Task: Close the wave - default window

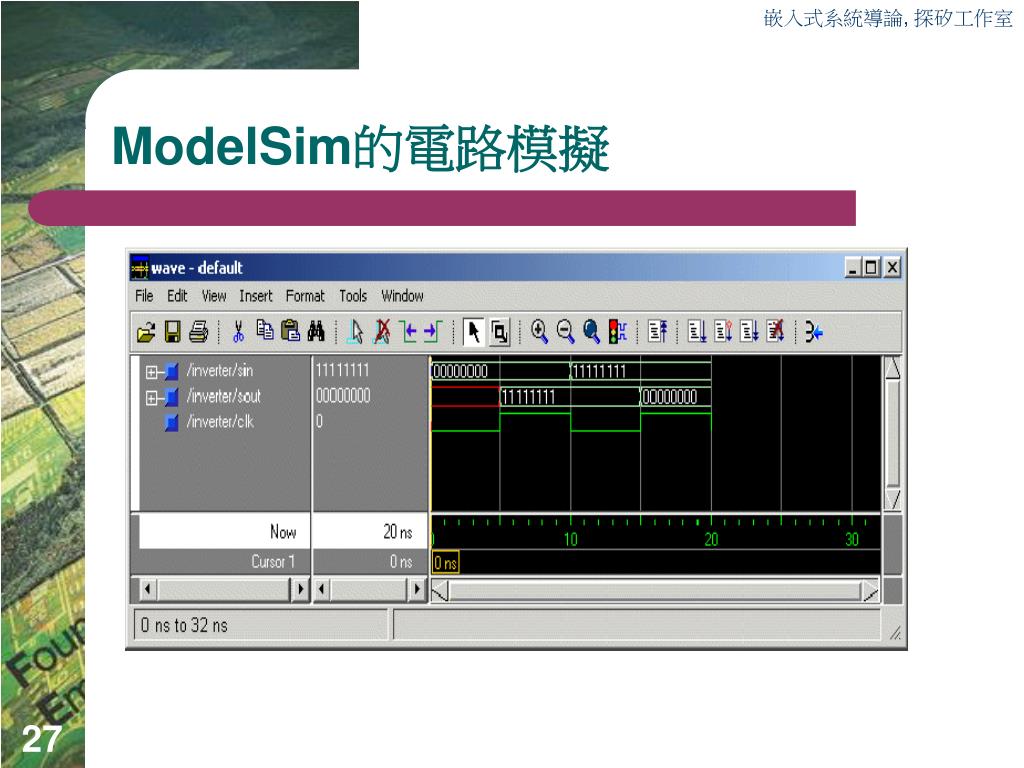Action: 892,267
